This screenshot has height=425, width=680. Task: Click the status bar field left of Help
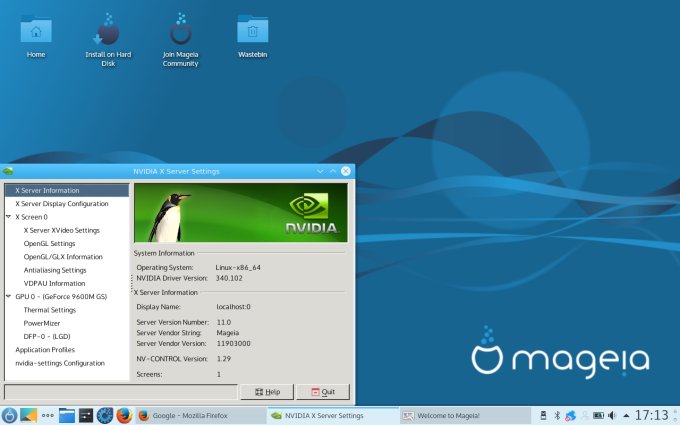121,392
